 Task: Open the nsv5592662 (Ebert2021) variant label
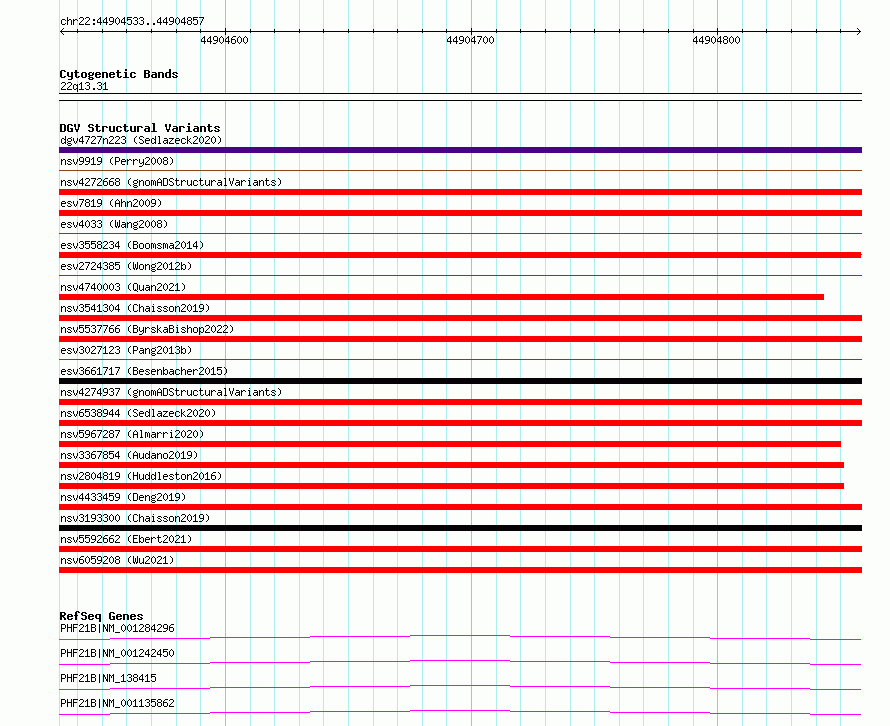(x=126, y=539)
